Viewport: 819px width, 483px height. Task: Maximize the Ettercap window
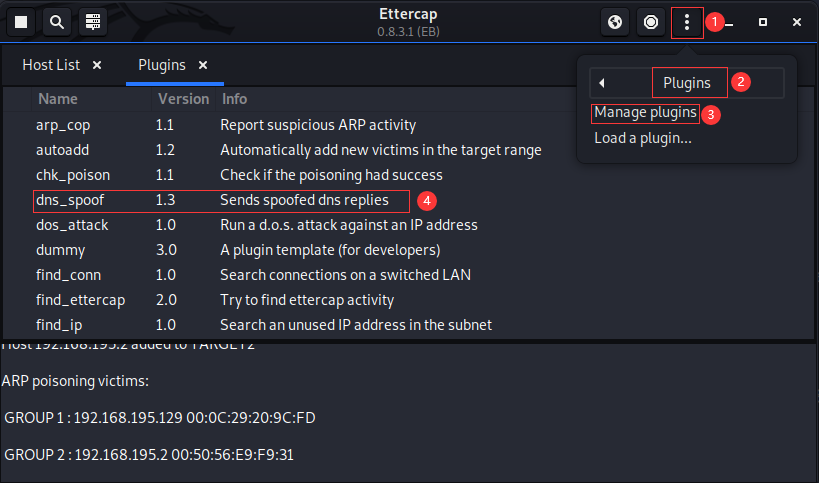coord(763,21)
